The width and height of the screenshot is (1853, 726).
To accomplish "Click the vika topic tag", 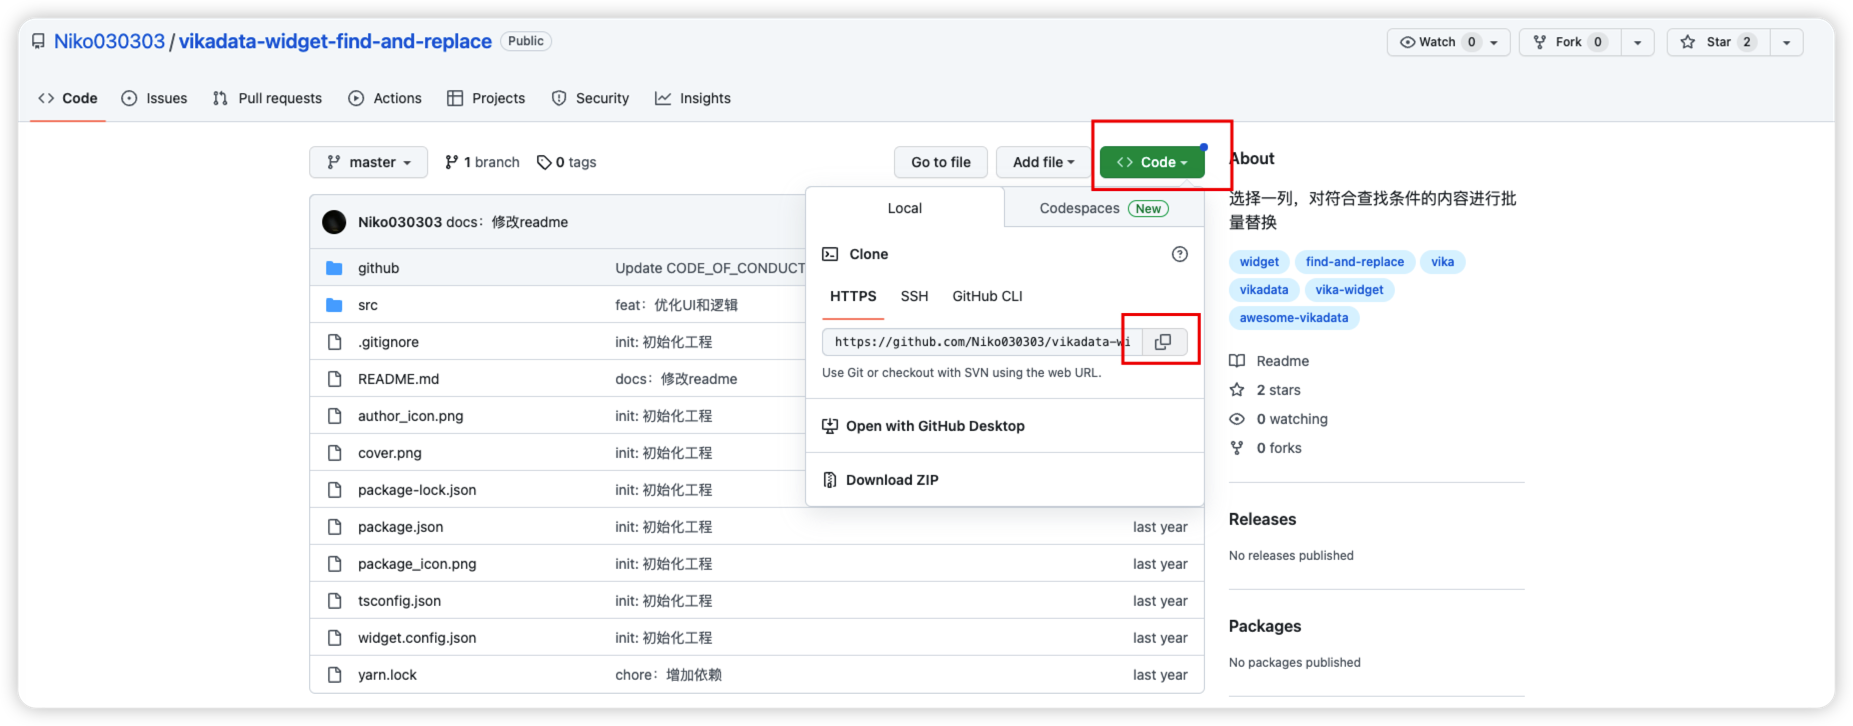I will [x=1442, y=262].
